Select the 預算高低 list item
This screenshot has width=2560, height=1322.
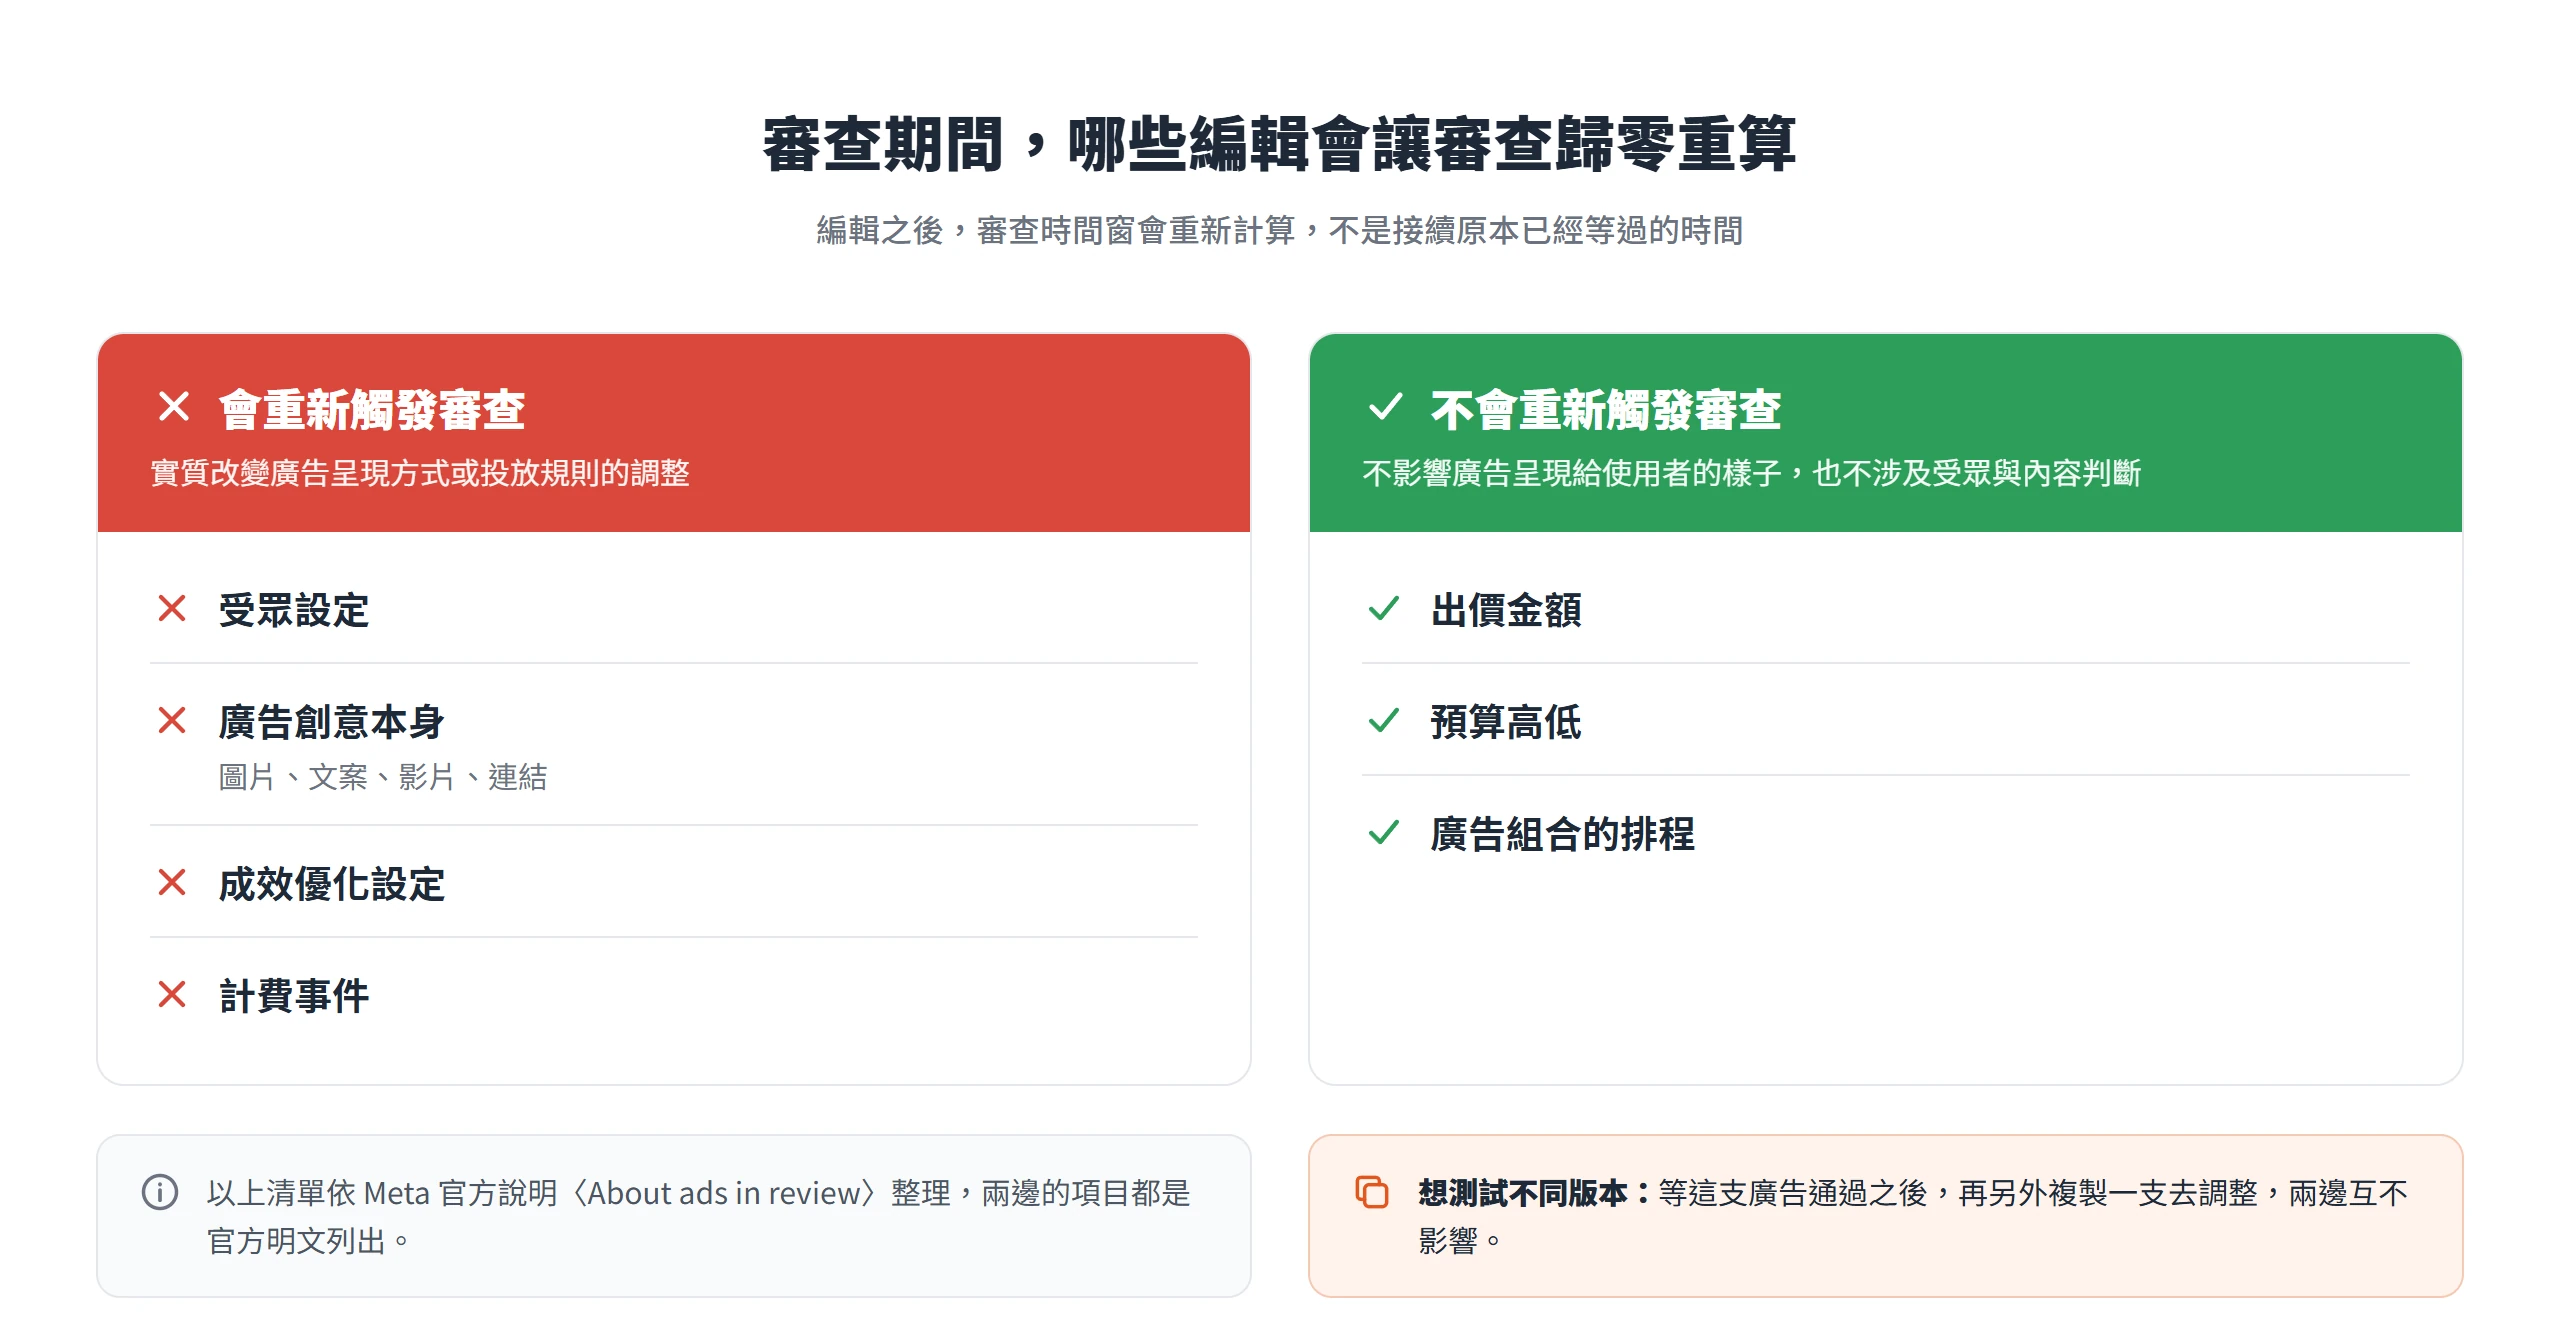pos(1886,721)
